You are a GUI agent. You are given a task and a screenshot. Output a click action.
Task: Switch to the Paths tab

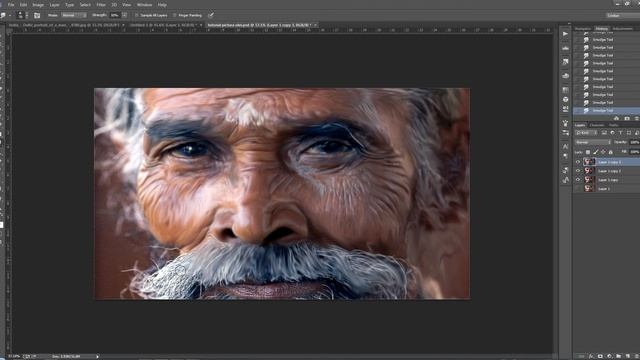613,125
